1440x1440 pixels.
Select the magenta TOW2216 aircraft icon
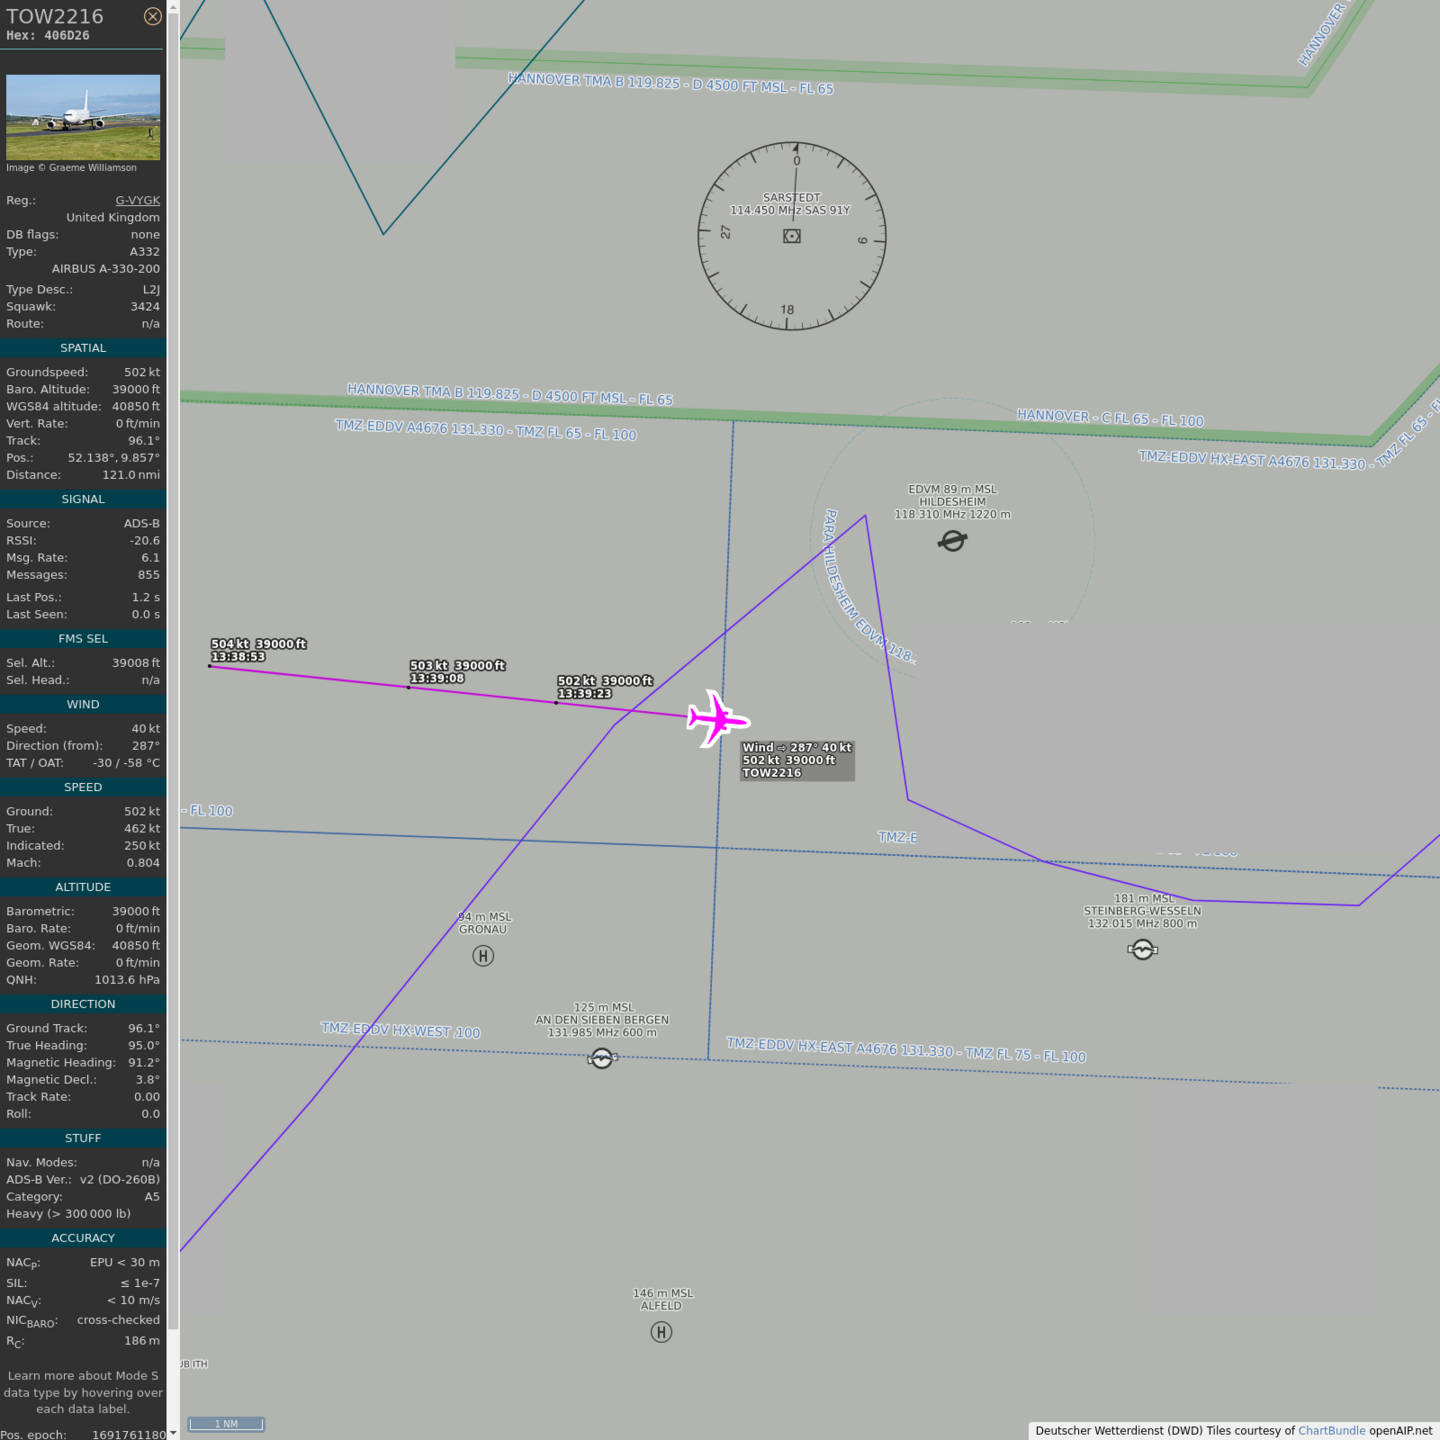pos(717,718)
